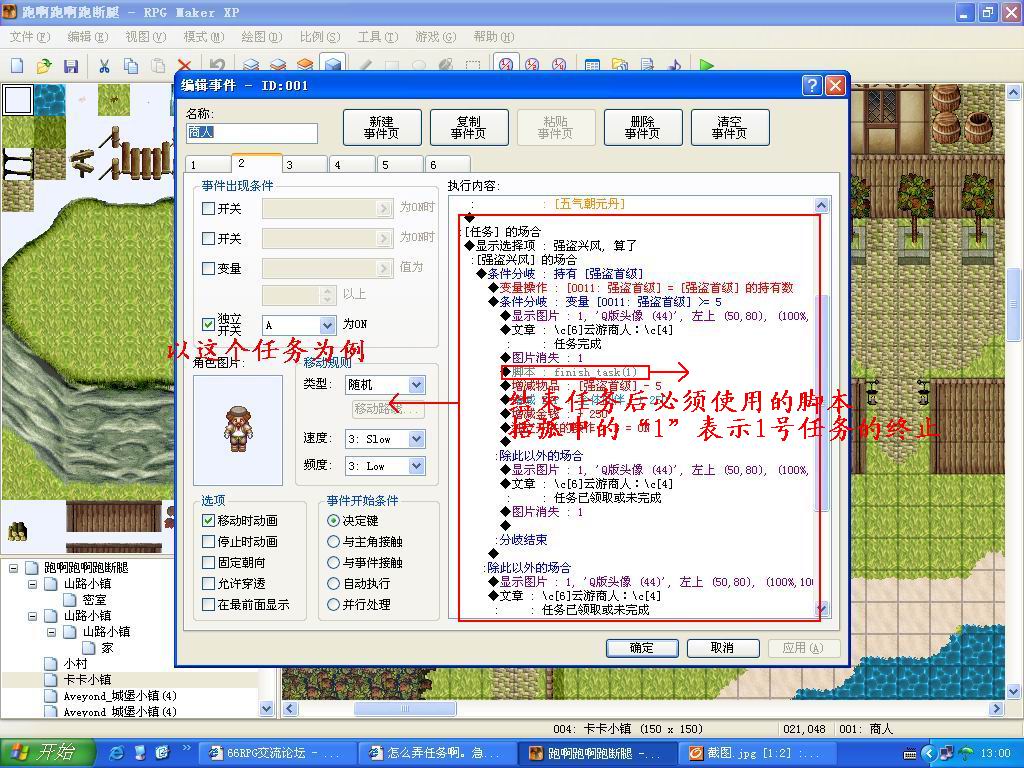This screenshot has width=1024, height=768.
Task: Click the dialog help question-mark icon
Action: [811, 86]
